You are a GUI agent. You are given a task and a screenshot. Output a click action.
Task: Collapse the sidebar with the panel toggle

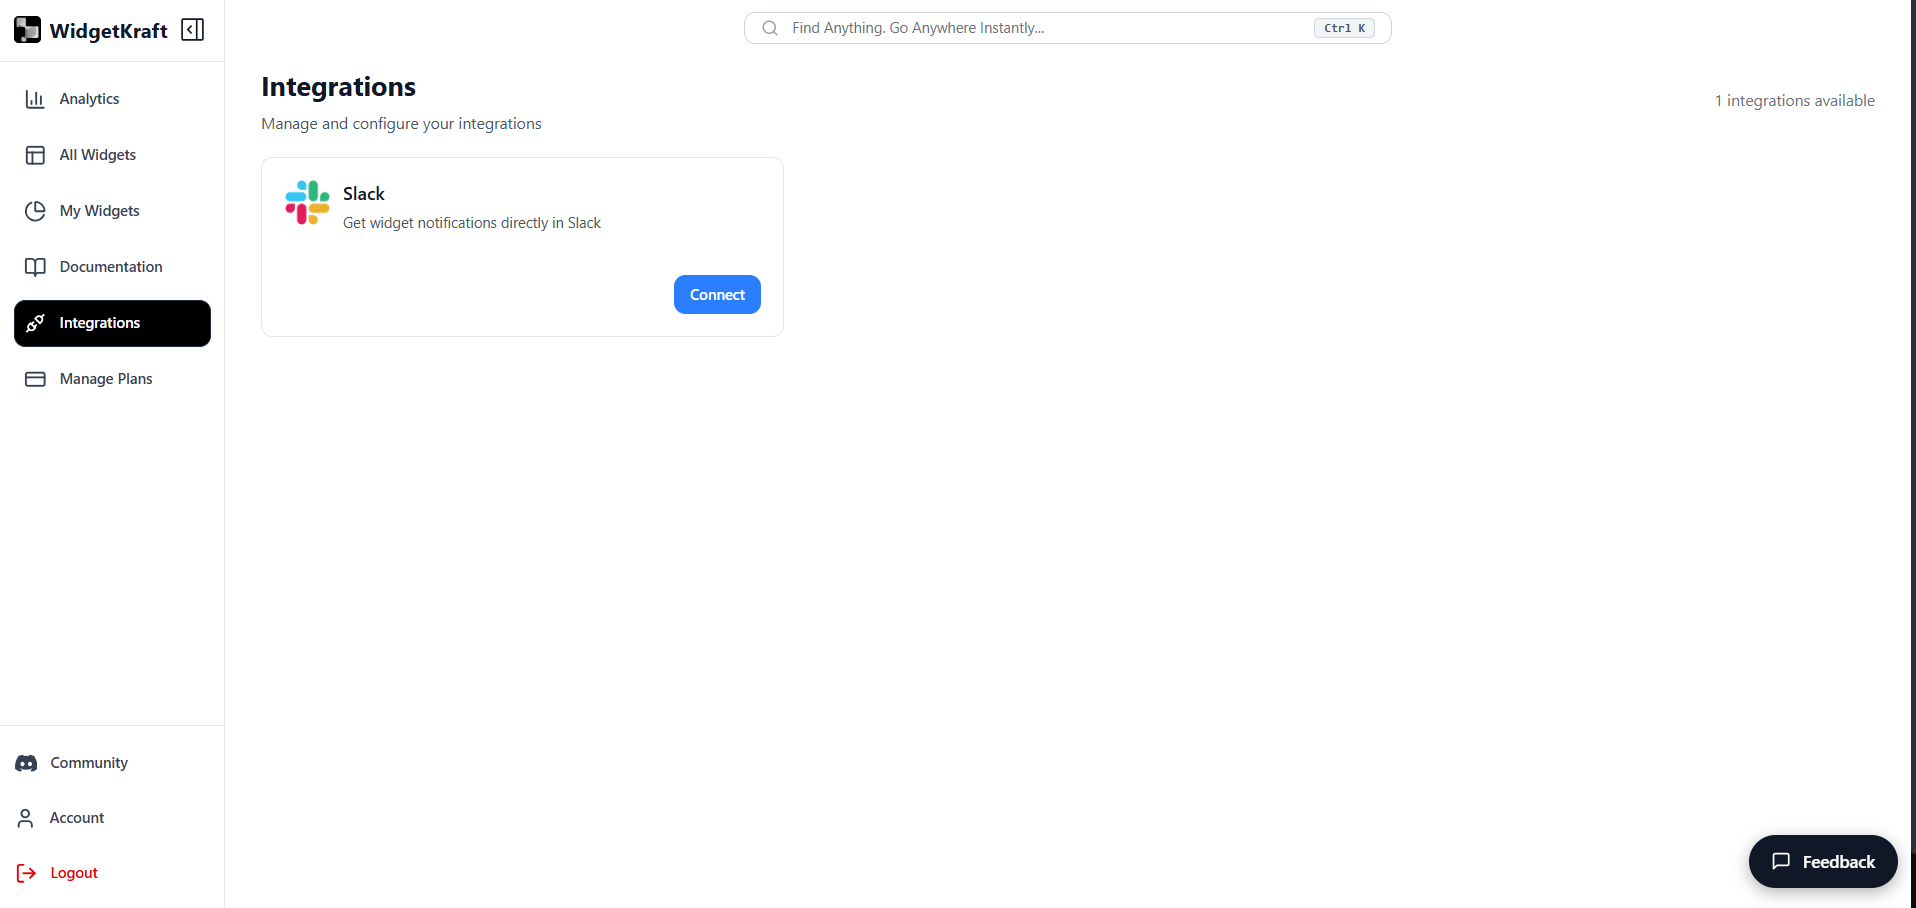pos(192,29)
